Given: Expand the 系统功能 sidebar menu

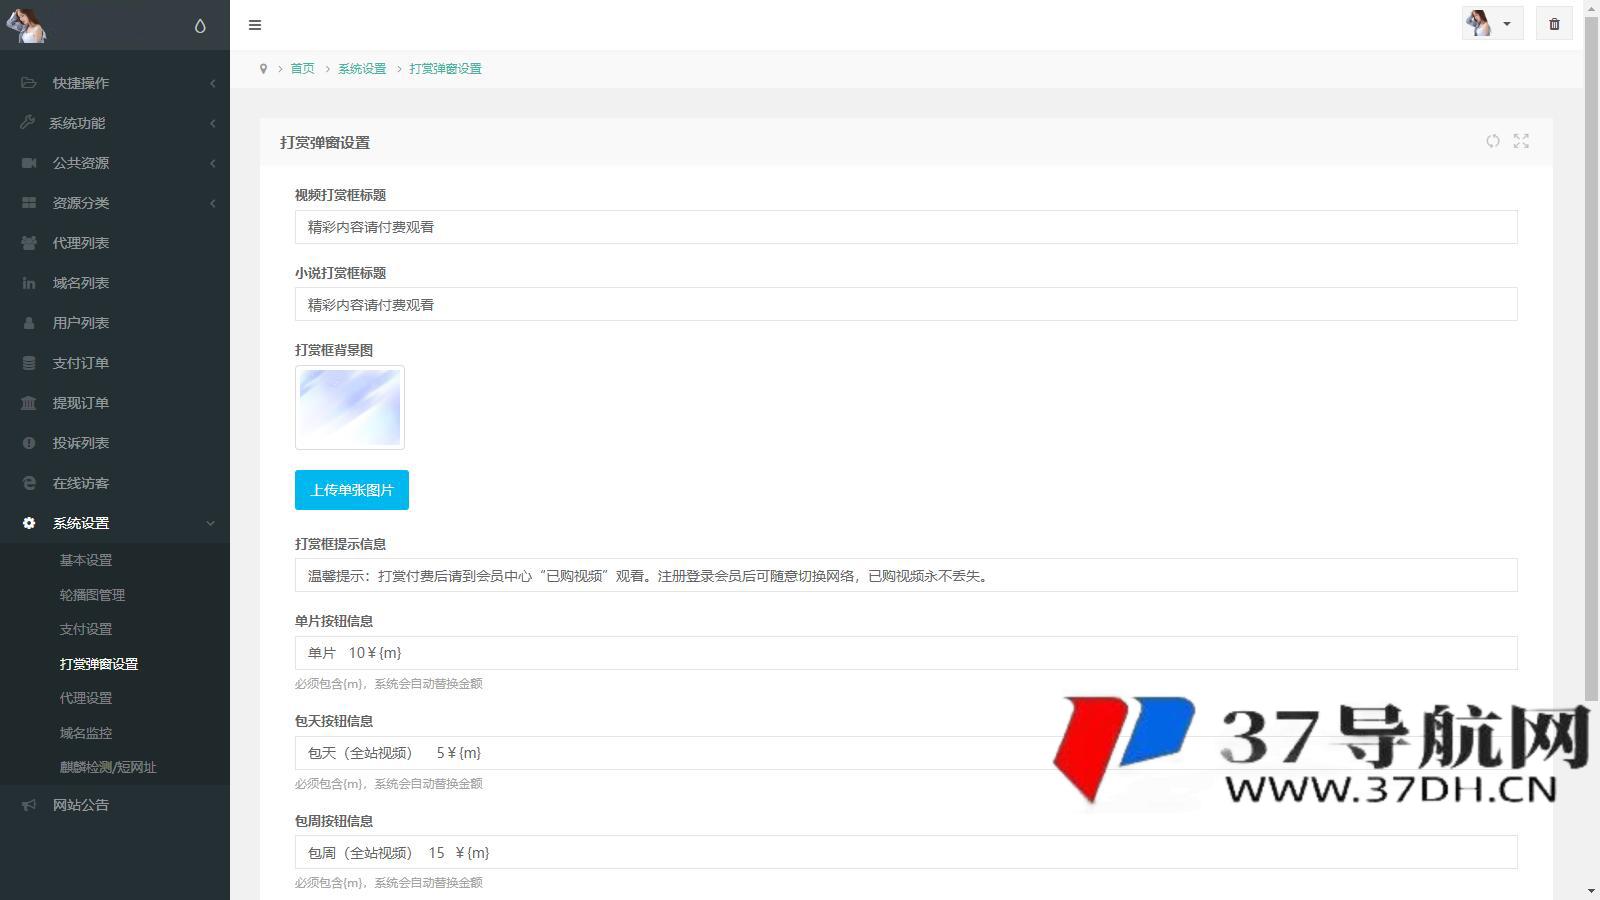Looking at the screenshot, I should pyautogui.click(x=115, y=123).
